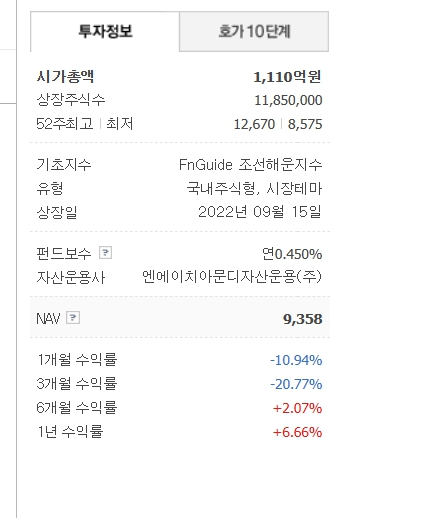
Task: Click the fund fee 연0.450% value
Action: click(x=292, y=254)
